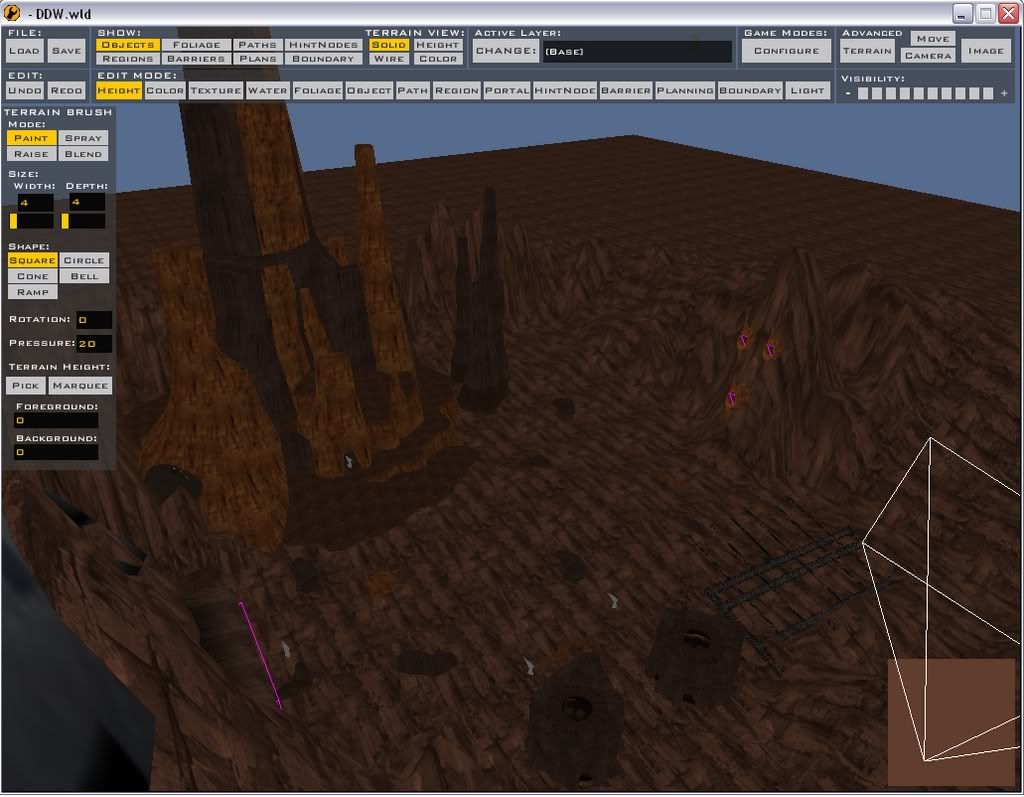Switch to Path edit mode
Screen dimensions: 1024x797
tap(413, 91)
